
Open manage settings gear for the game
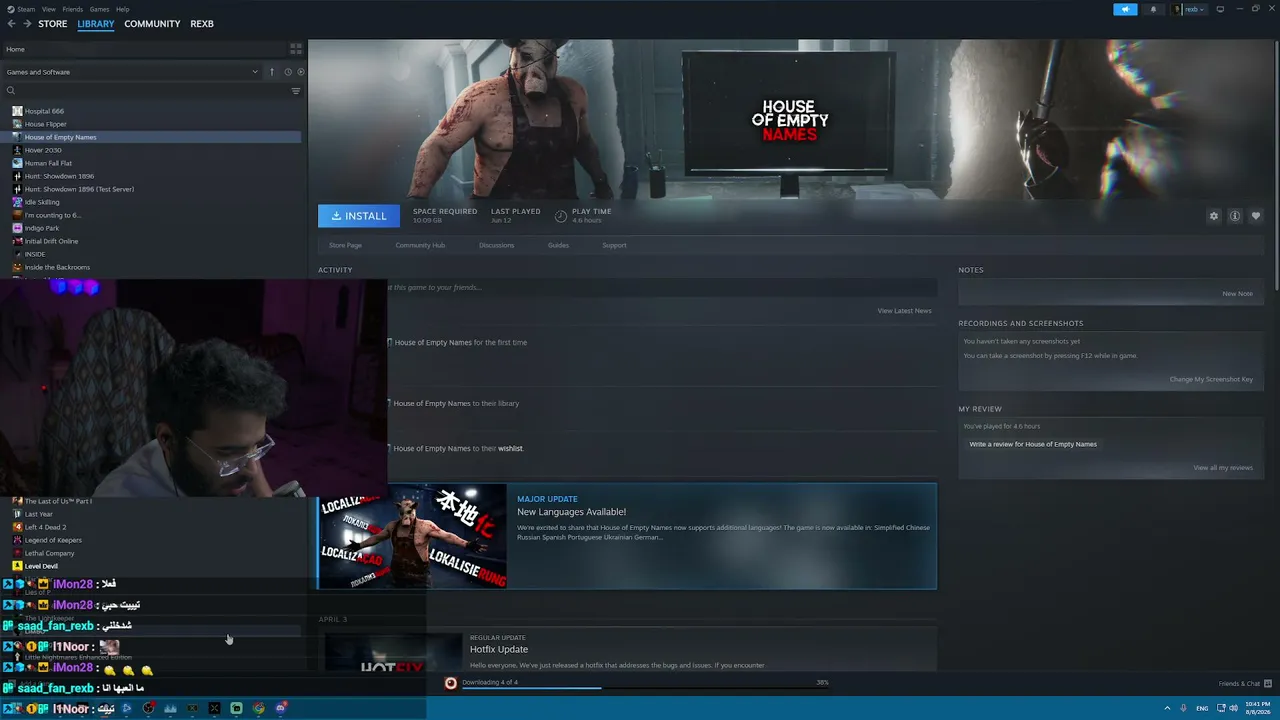(1214, 216)
